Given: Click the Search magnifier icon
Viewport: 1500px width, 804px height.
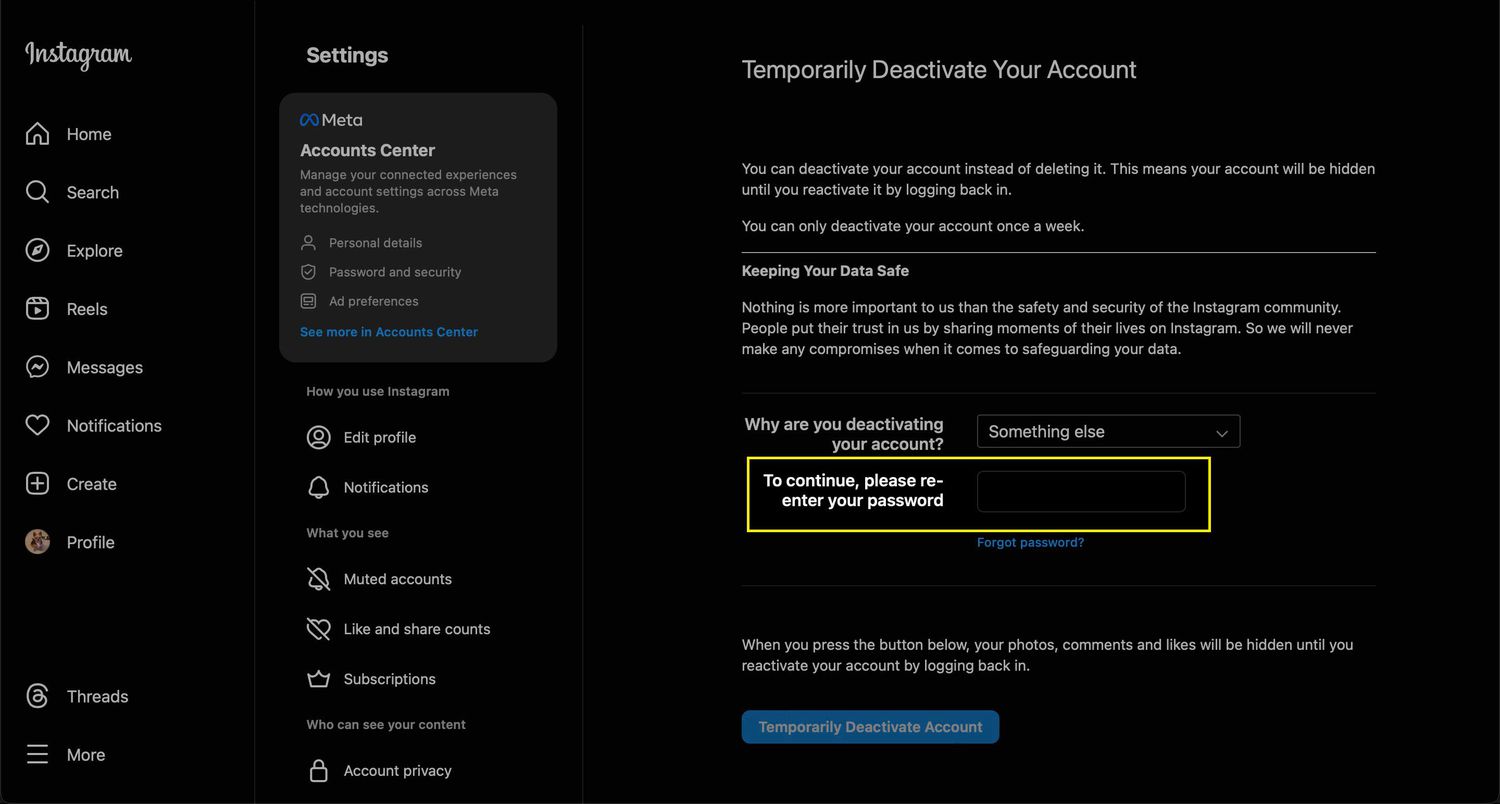Looking at the screenshot, I should coord(37,192).
